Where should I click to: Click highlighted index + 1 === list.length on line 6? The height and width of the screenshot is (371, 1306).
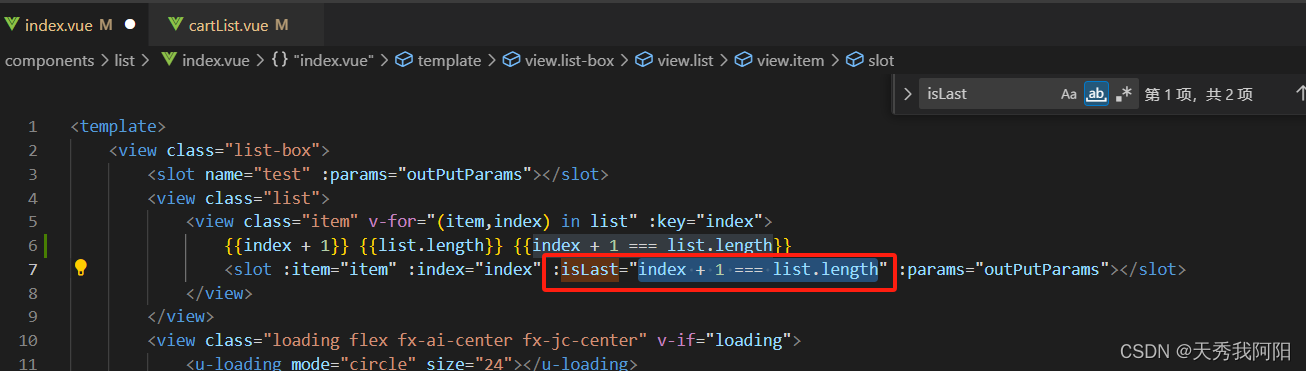click(x=652, y=245)
